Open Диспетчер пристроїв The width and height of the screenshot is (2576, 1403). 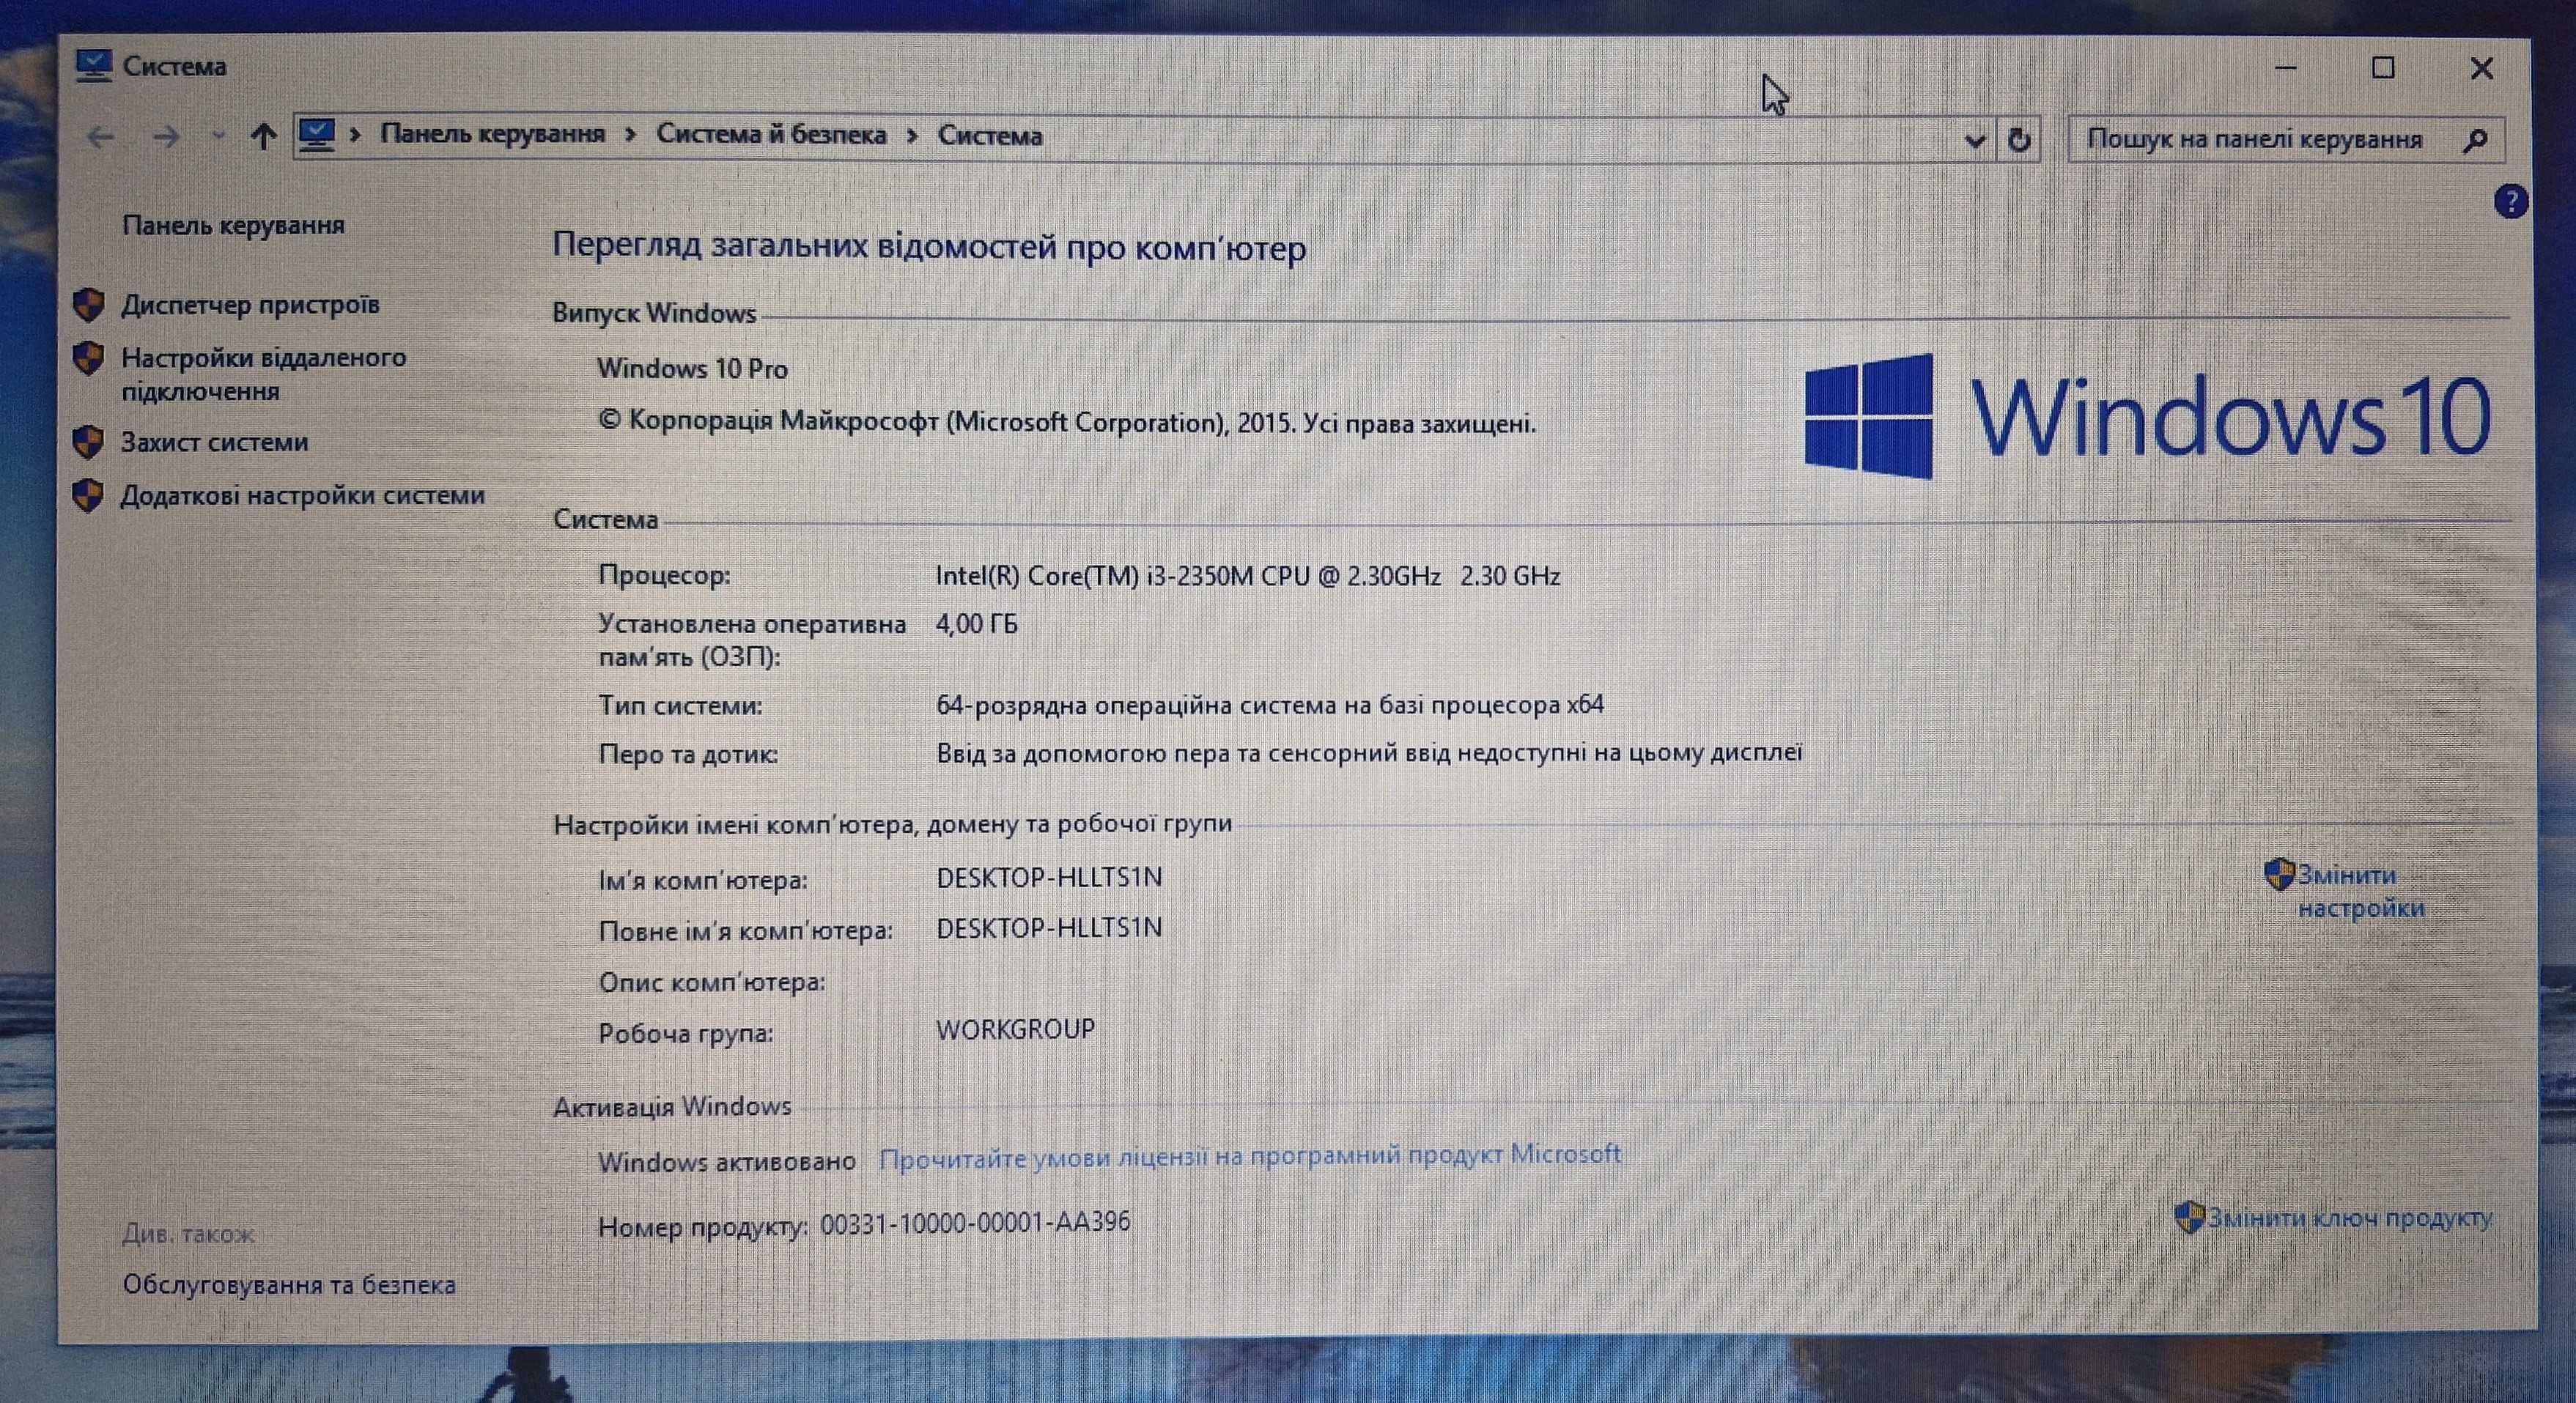coord(250,305)
